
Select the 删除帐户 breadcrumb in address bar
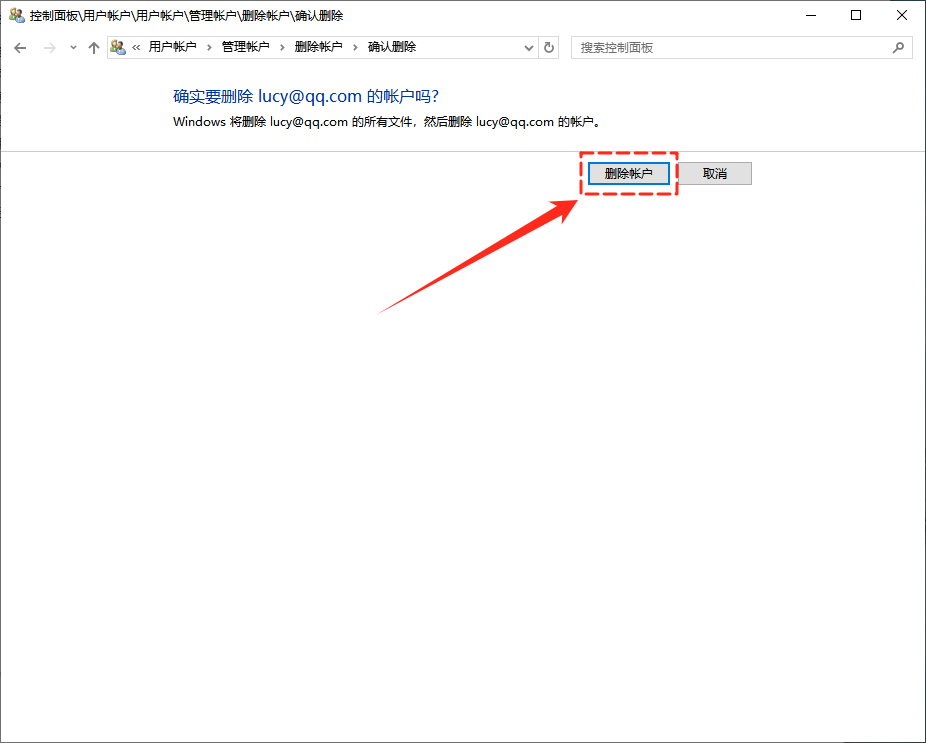318,47
